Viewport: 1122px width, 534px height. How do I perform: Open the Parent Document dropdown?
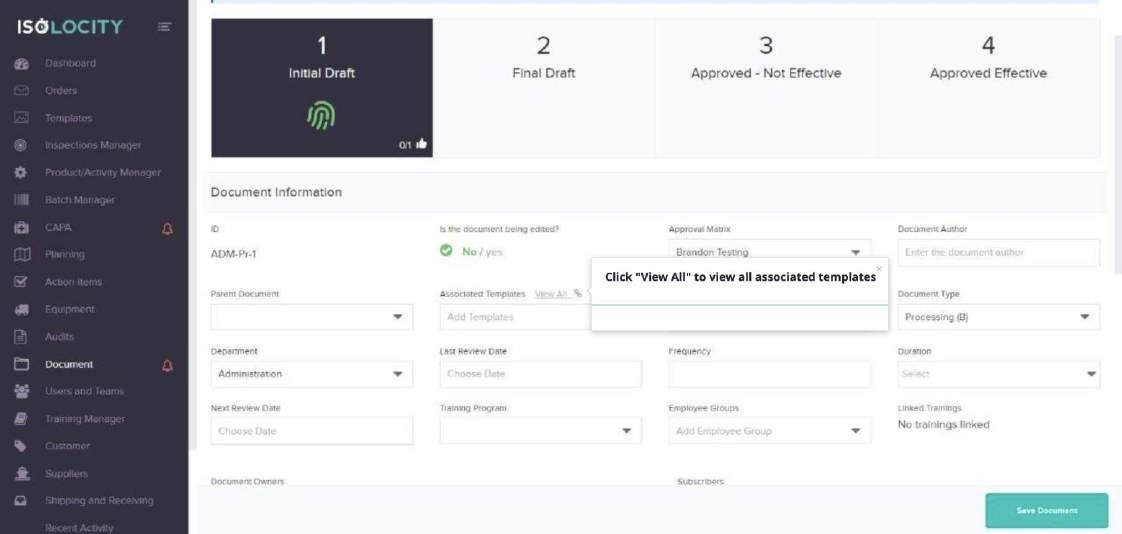[x=311, y=316]
